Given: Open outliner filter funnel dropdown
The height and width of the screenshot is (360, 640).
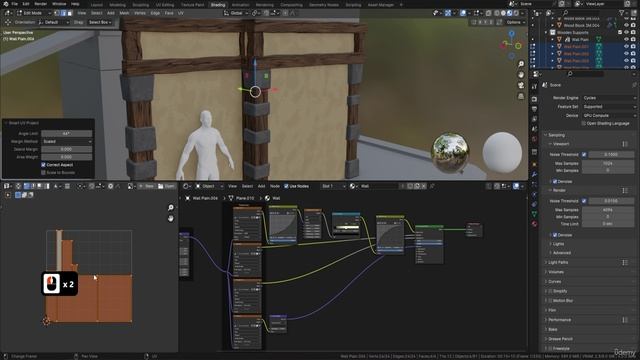Looking at the screenshot, I should coord(623,13).
